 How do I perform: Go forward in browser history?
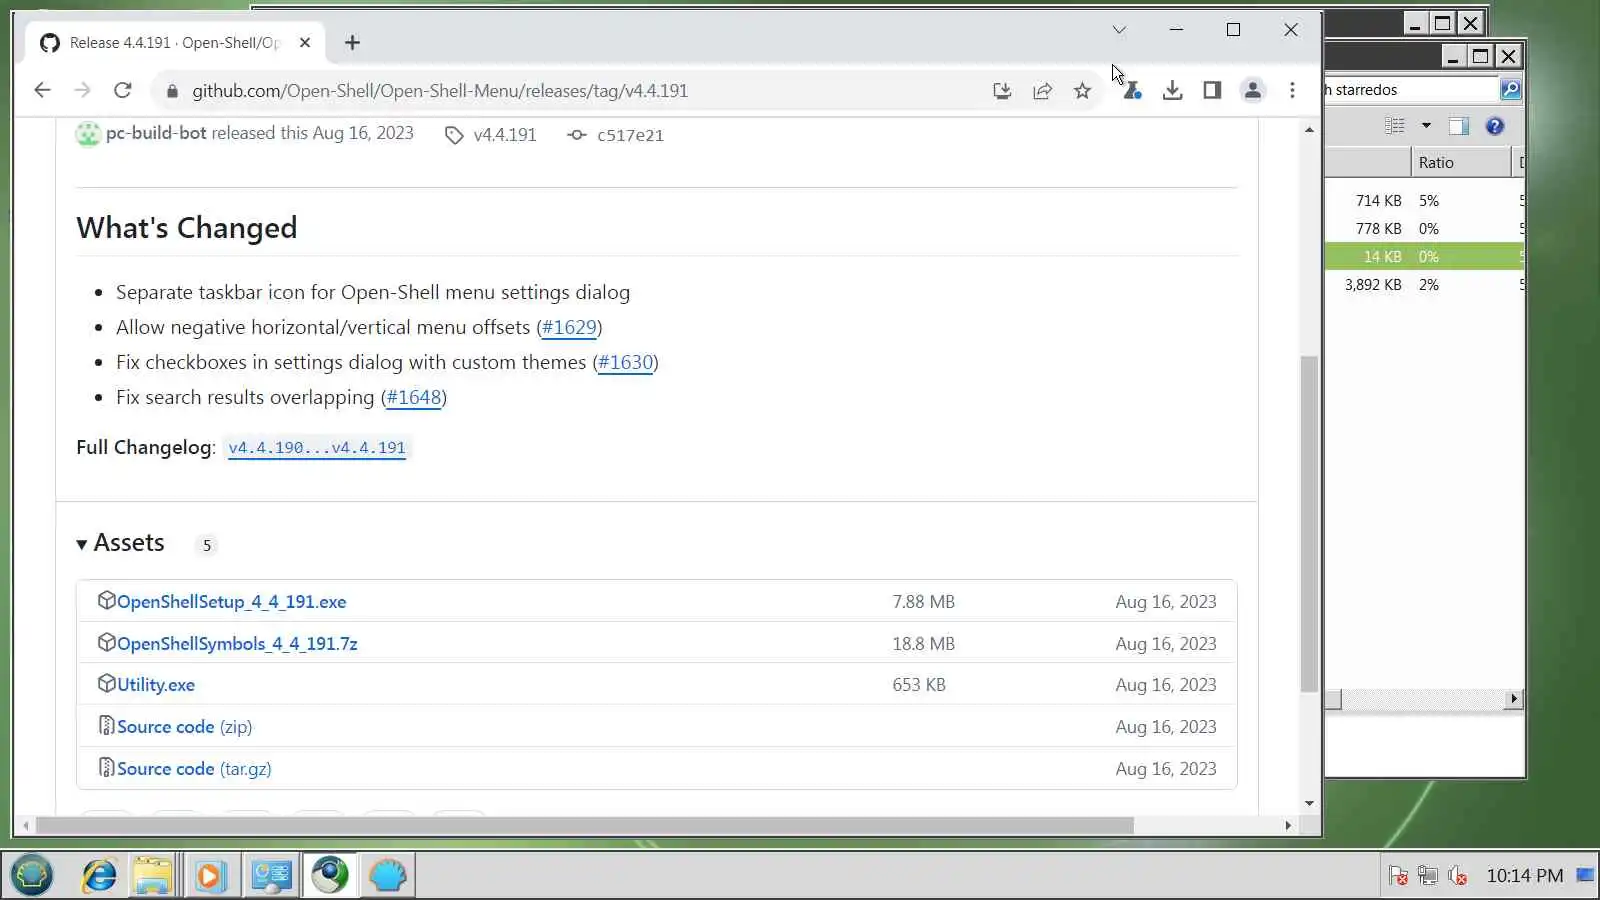pyautogui.click(x=82, y=91)
